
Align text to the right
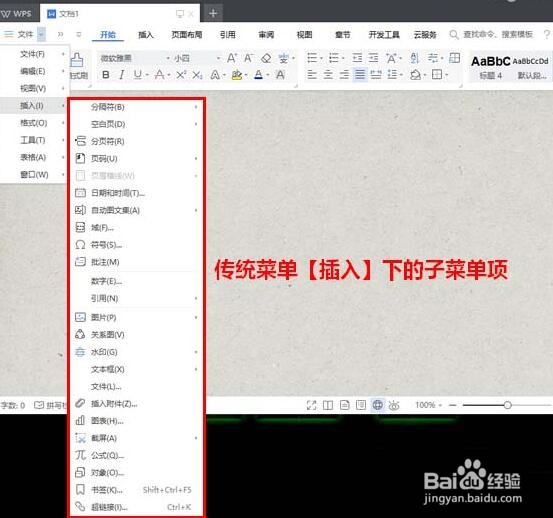[344, 75]
